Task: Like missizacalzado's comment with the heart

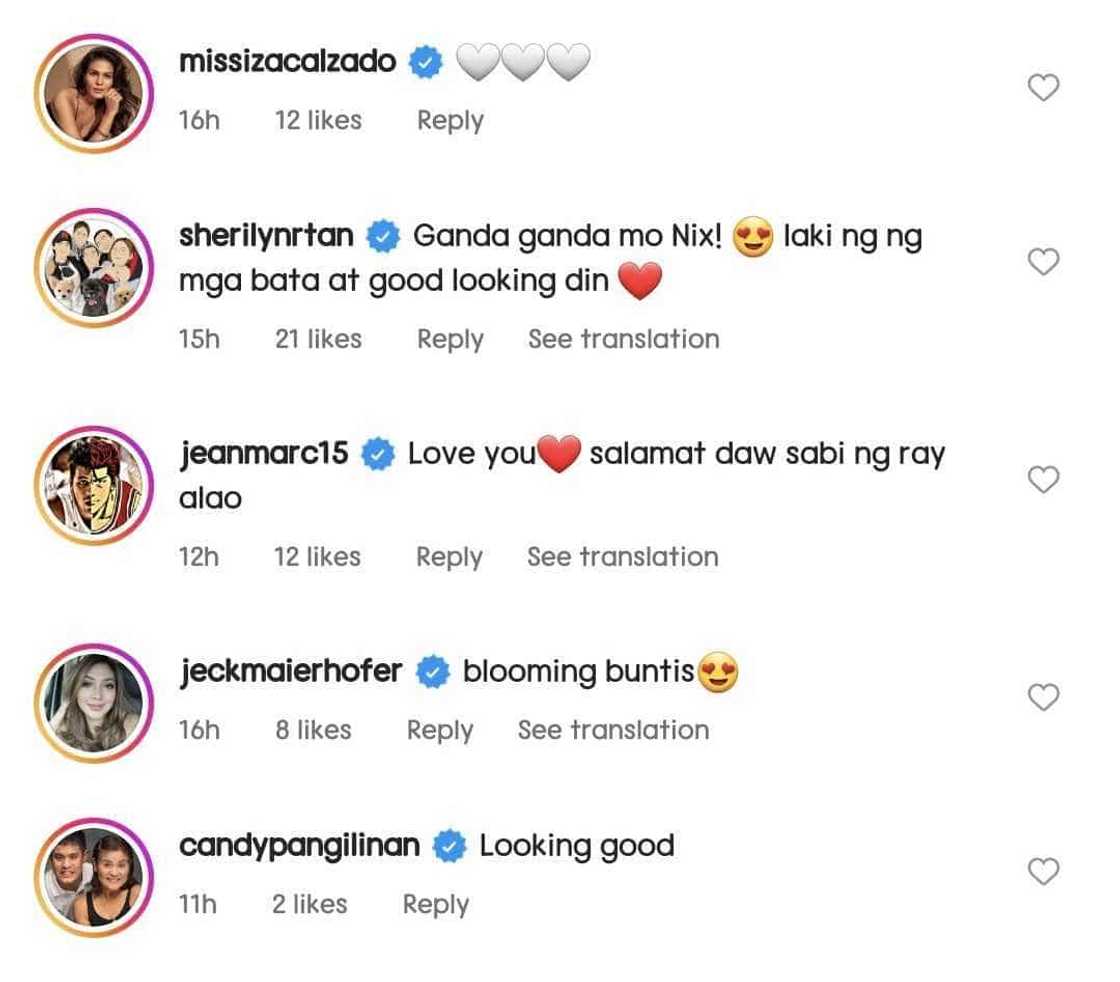Action: pyautogui.click(x=1043, y=89)
